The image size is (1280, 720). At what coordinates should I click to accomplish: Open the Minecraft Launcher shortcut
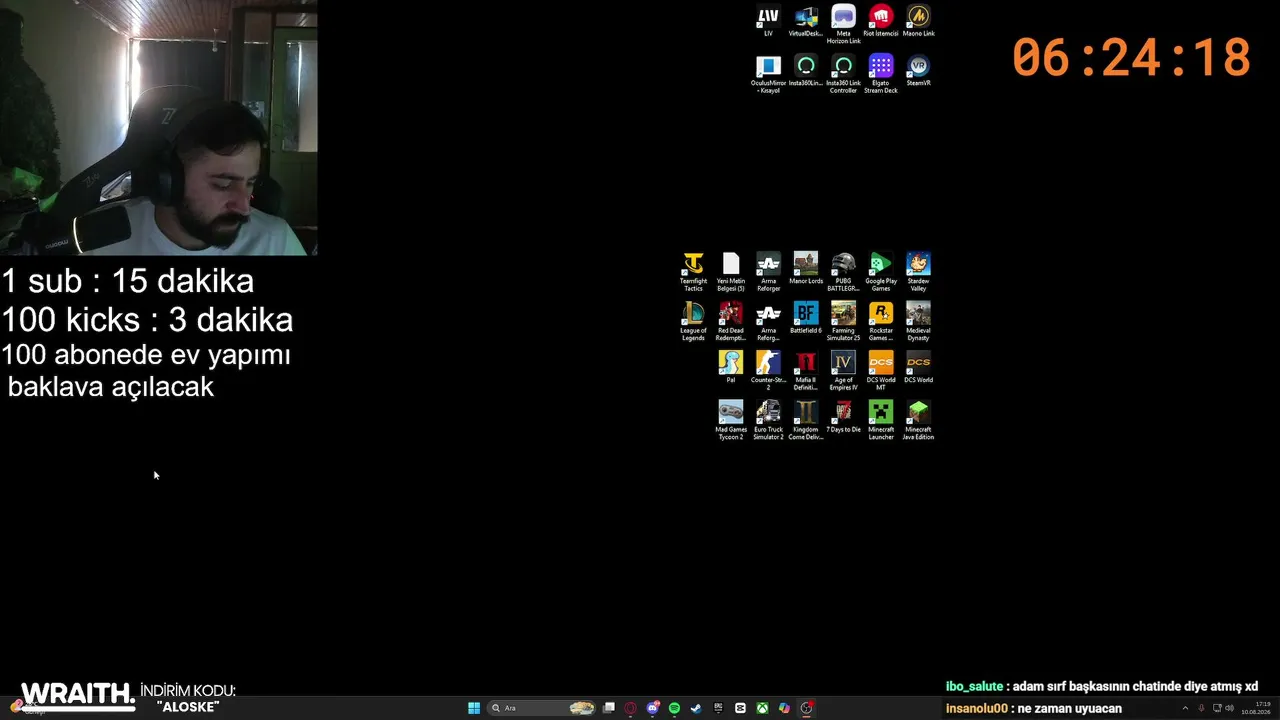pyautogui.click(x=881, y=421)
